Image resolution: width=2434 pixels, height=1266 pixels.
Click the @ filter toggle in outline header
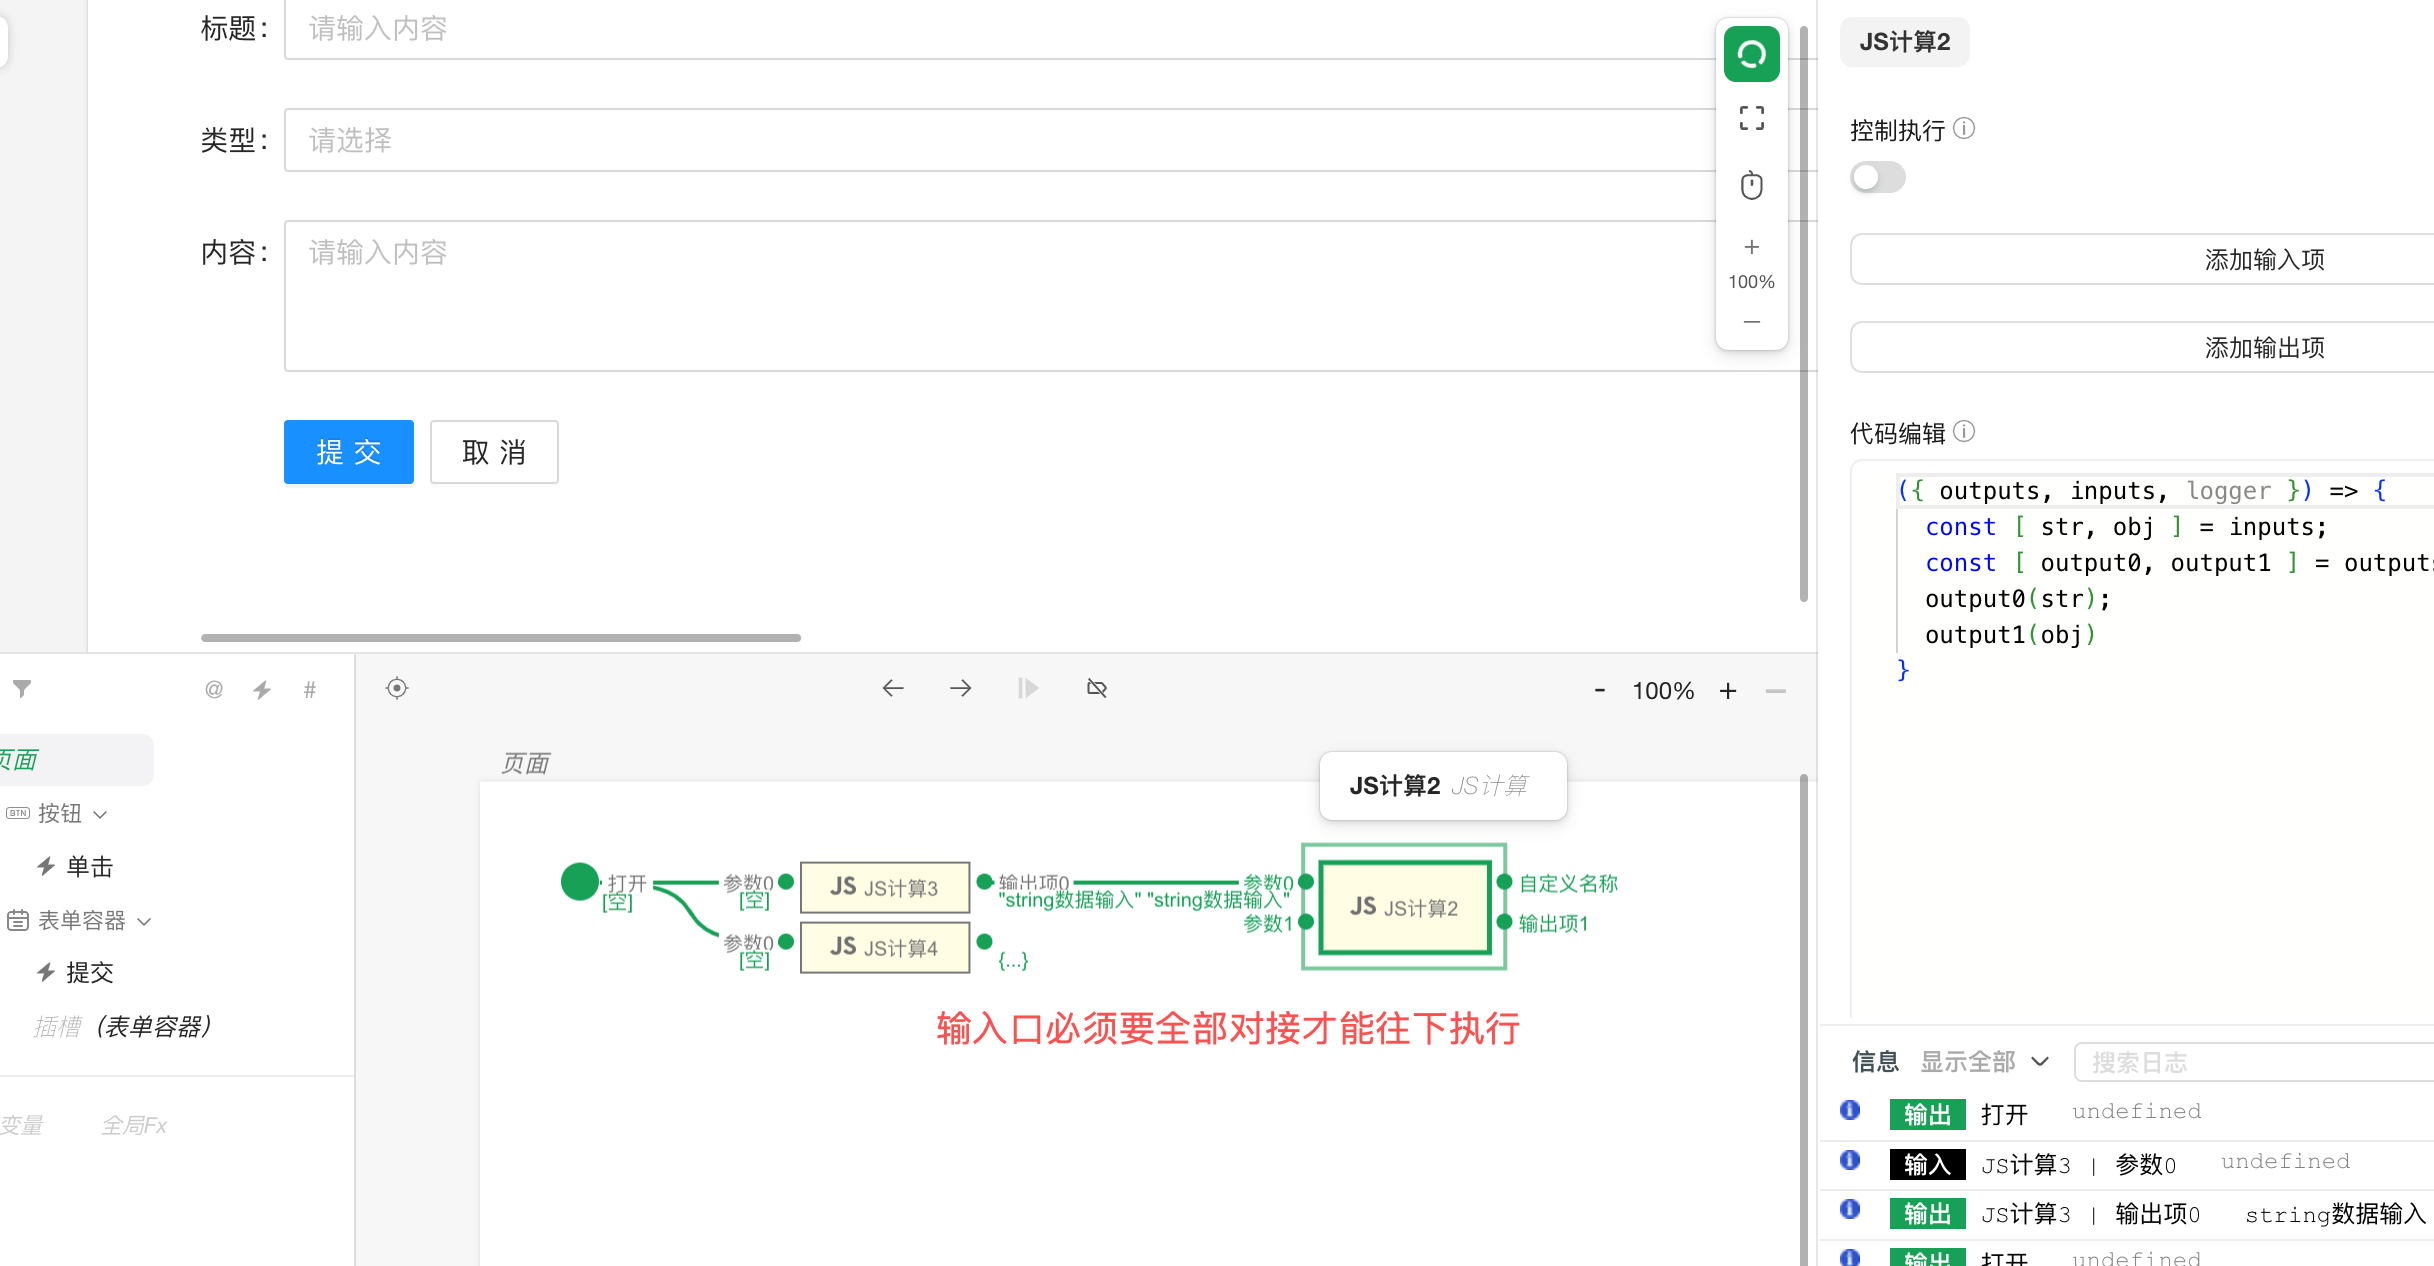[214, 689]
